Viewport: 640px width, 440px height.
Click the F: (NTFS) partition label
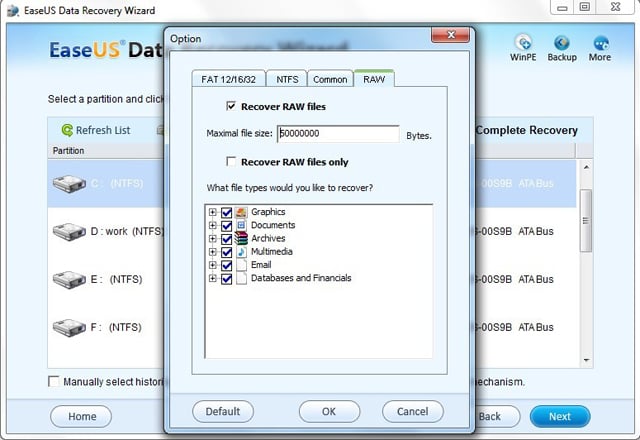coord(116,327)
